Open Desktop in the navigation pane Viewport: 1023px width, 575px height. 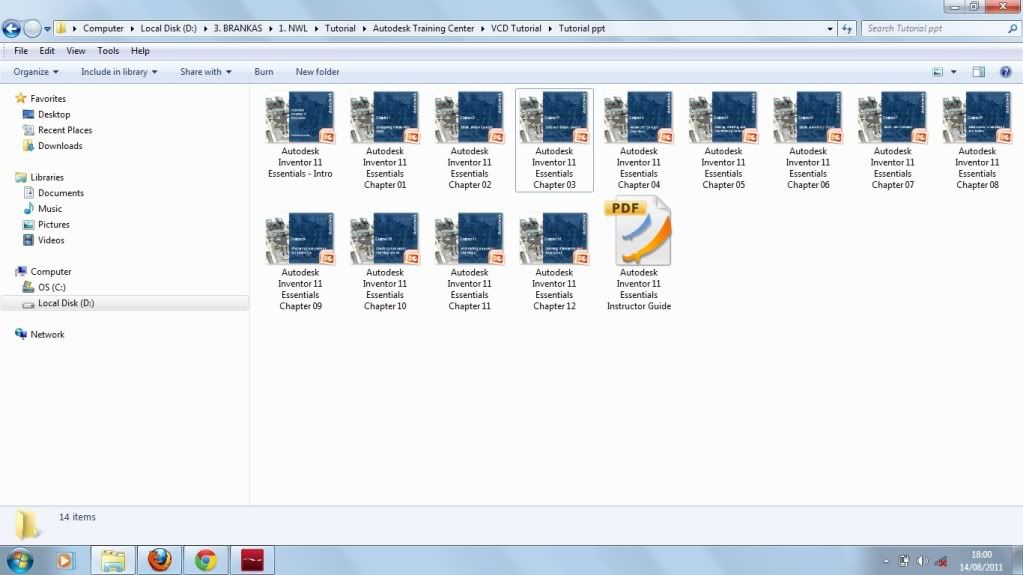pos(47,114)
